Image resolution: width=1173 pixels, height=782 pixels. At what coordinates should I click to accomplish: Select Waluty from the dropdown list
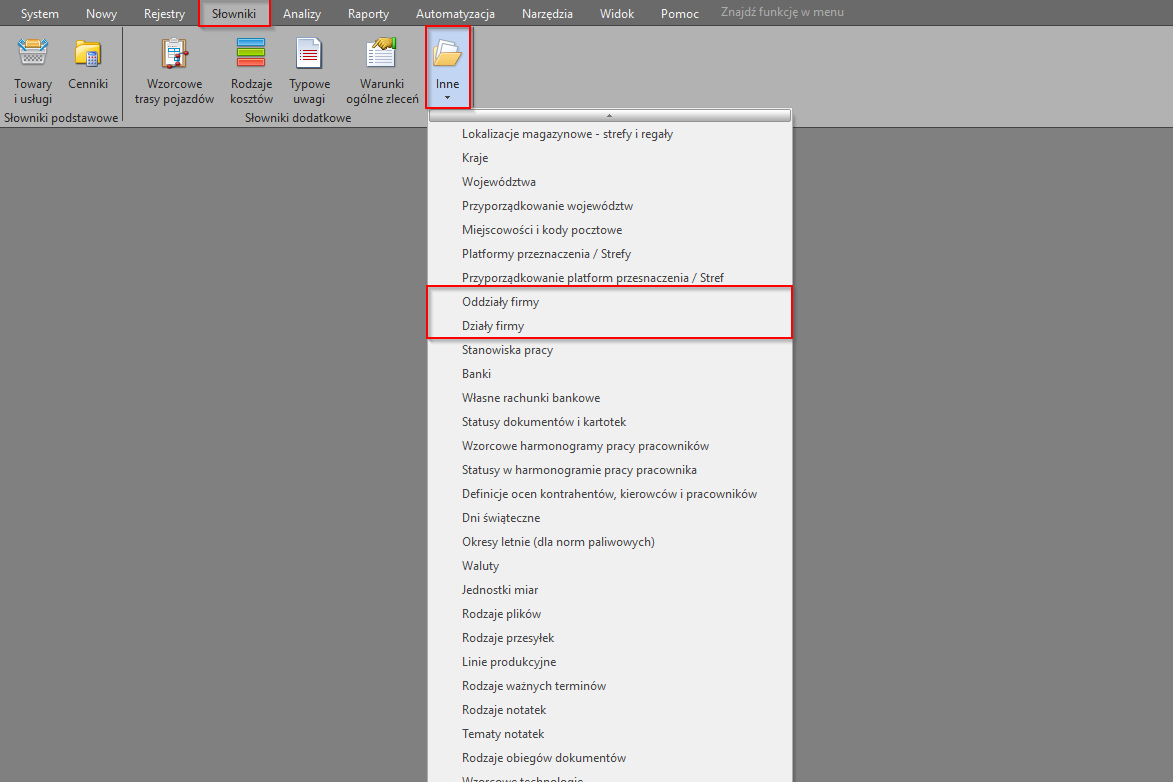[480, 566]
